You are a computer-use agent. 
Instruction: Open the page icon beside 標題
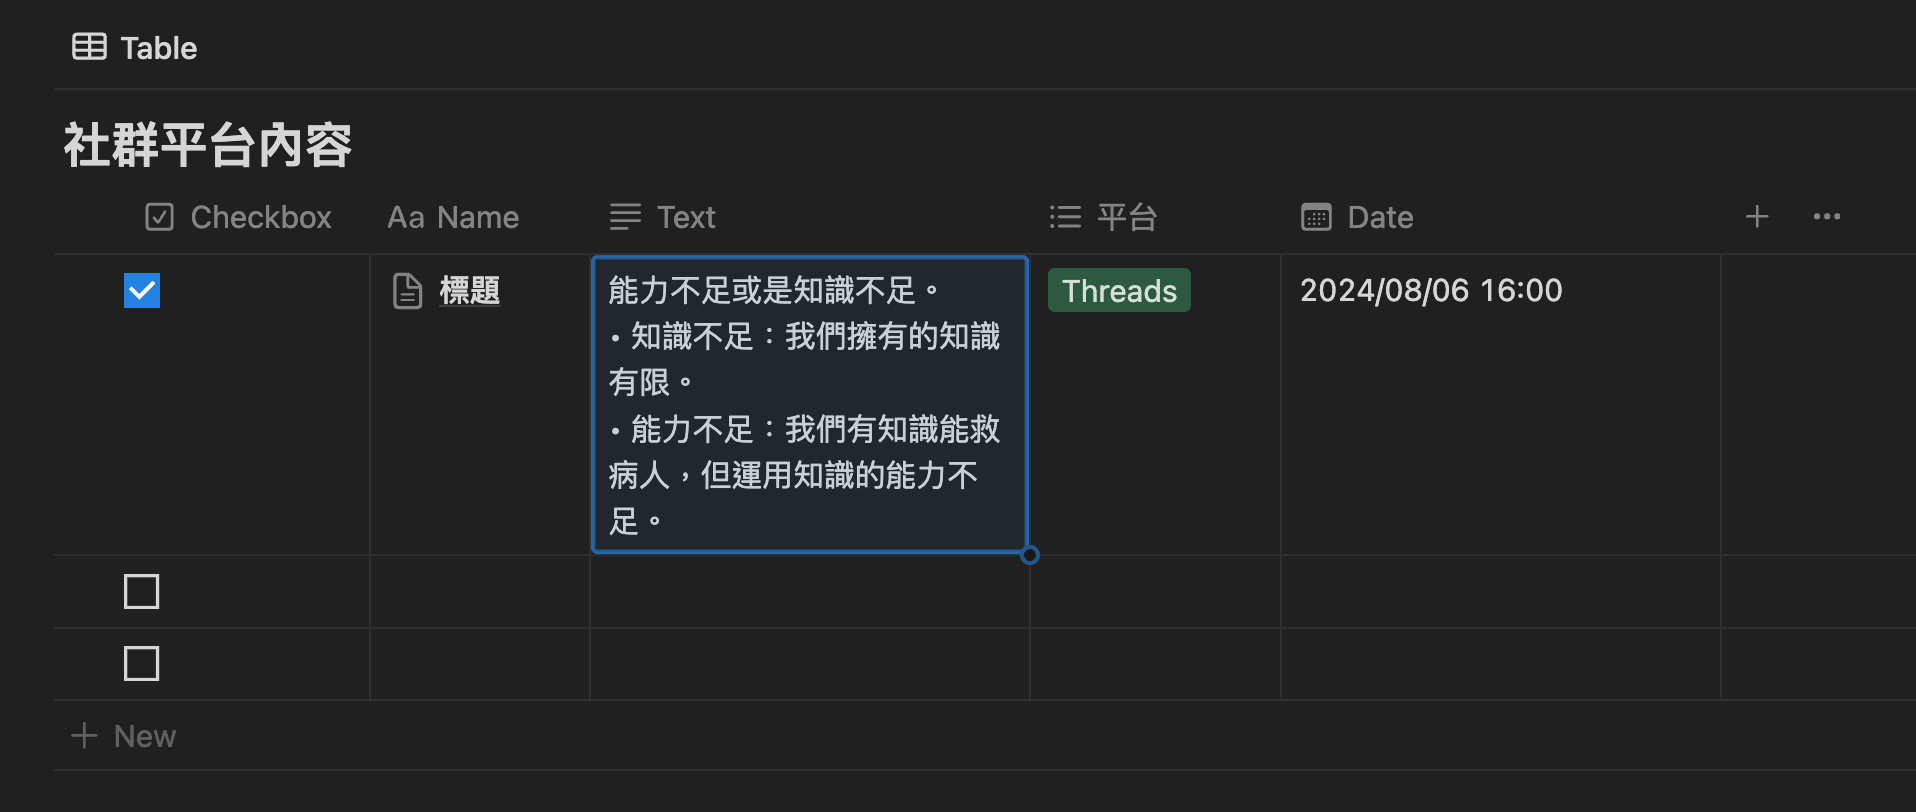[407, 291]
